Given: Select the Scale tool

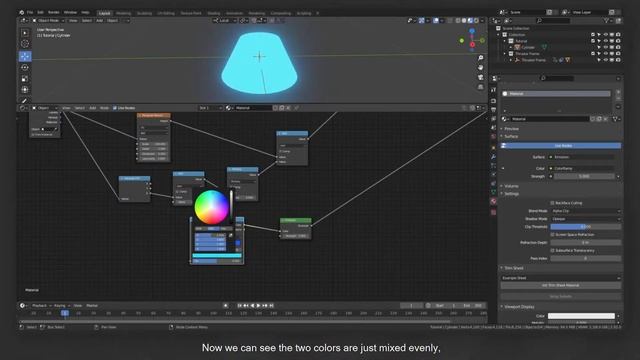Looking at the screenshot, I should point(25,78).
